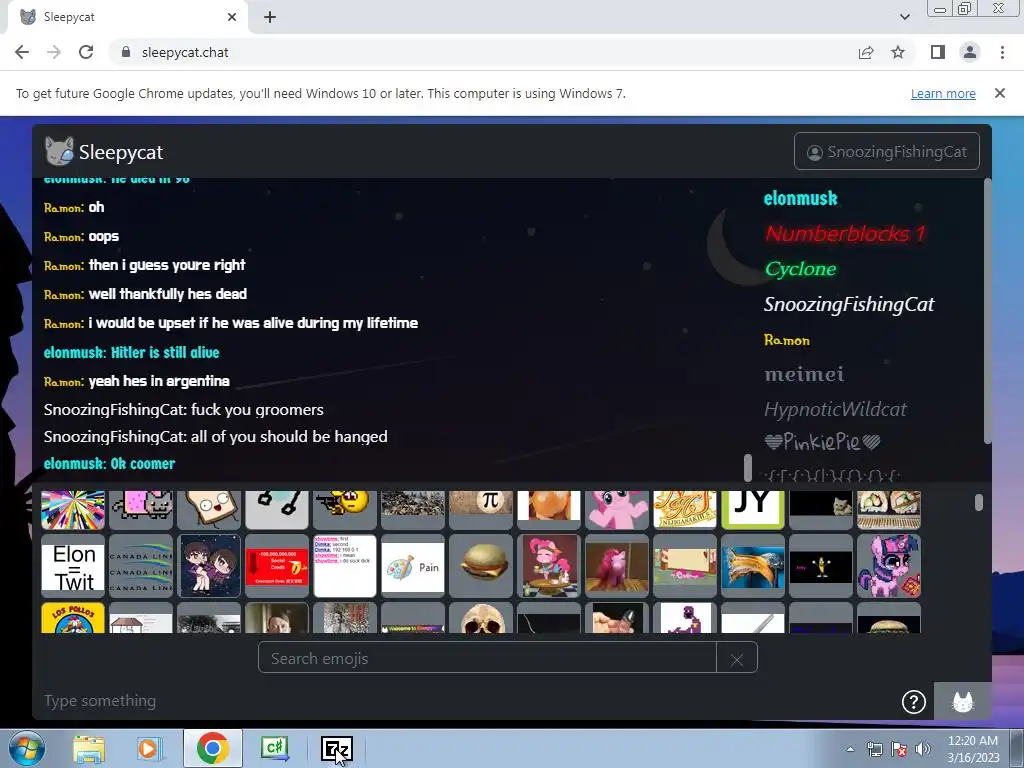Viewport: 1024px width, 768px height.
Task: Pick the hamburger emoji
Action: pos(481,566)
